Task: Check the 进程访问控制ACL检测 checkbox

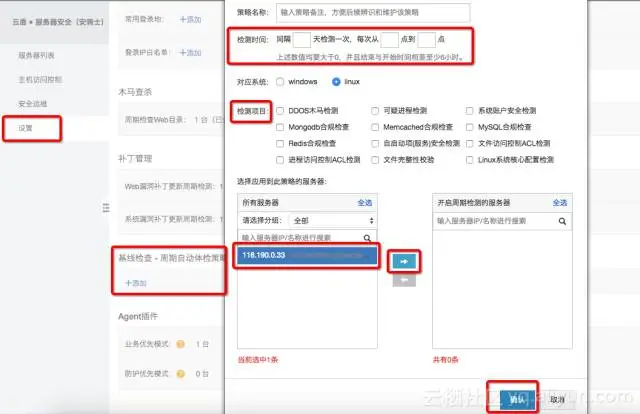Action: click(280, 160)
